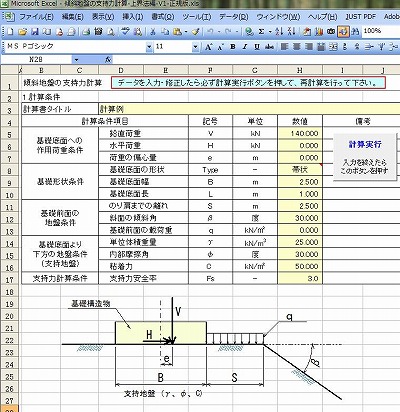Click the Undo arrow icon

coord(210,32)
